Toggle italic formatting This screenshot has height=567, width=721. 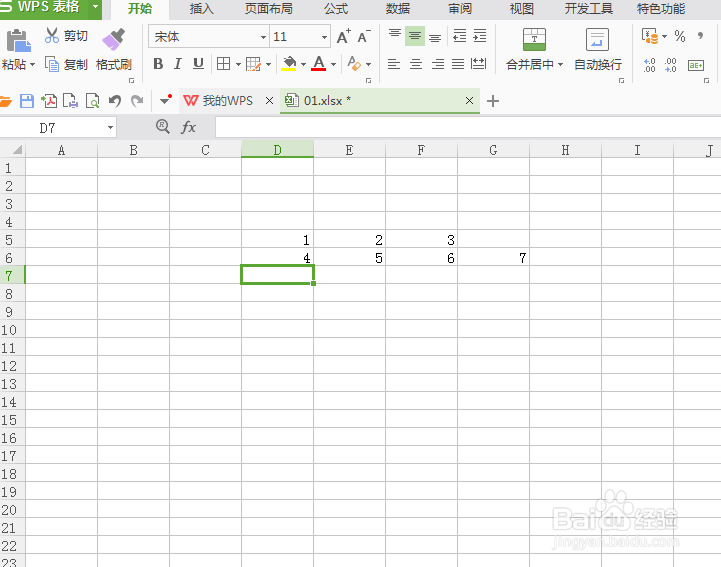click(178, 64)
